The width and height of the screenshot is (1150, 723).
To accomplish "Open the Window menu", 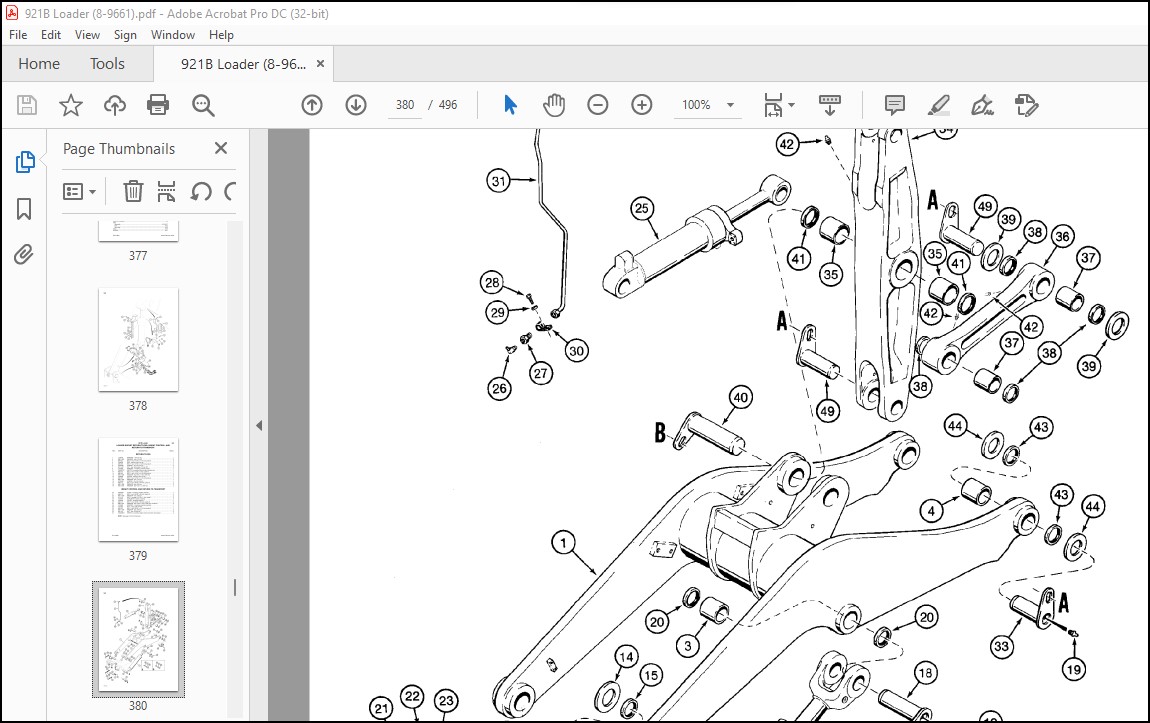I will [173, 34].
